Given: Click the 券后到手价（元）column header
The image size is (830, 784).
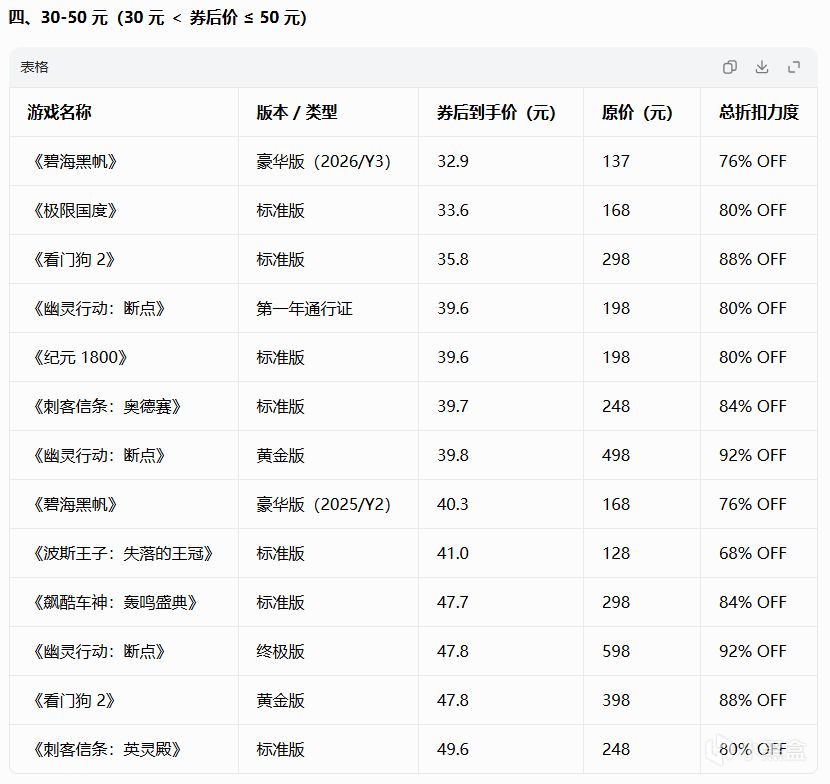Looking at the screenshot, I should tap(496, 112).
